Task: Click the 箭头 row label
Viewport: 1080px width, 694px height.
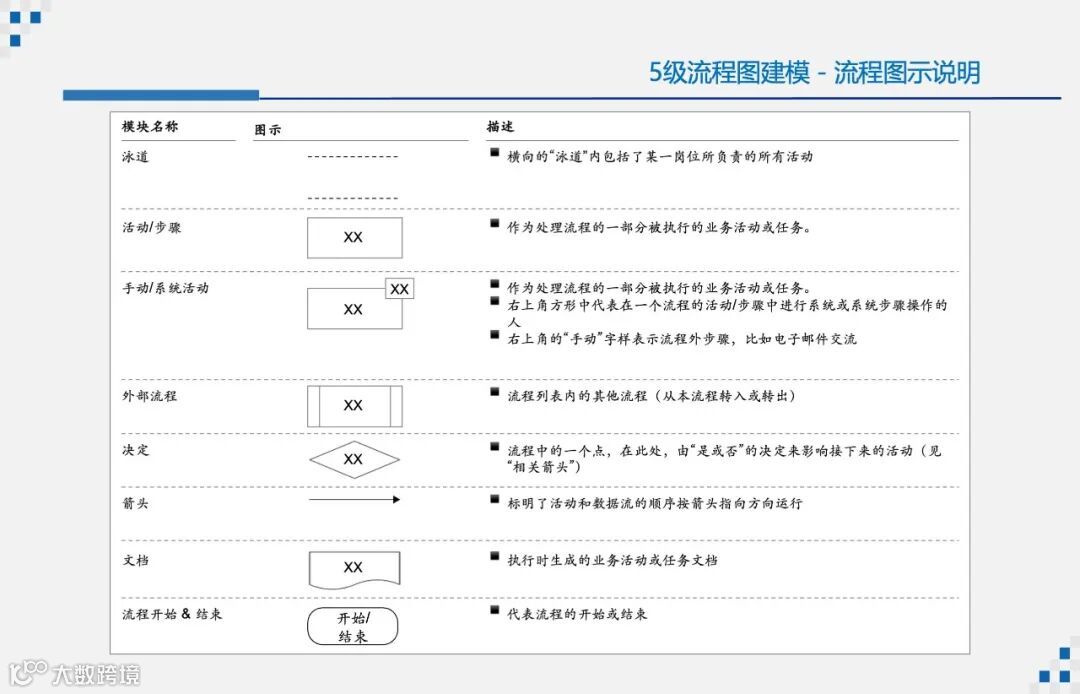Action: pyautogui.click(x=135, y=503)
